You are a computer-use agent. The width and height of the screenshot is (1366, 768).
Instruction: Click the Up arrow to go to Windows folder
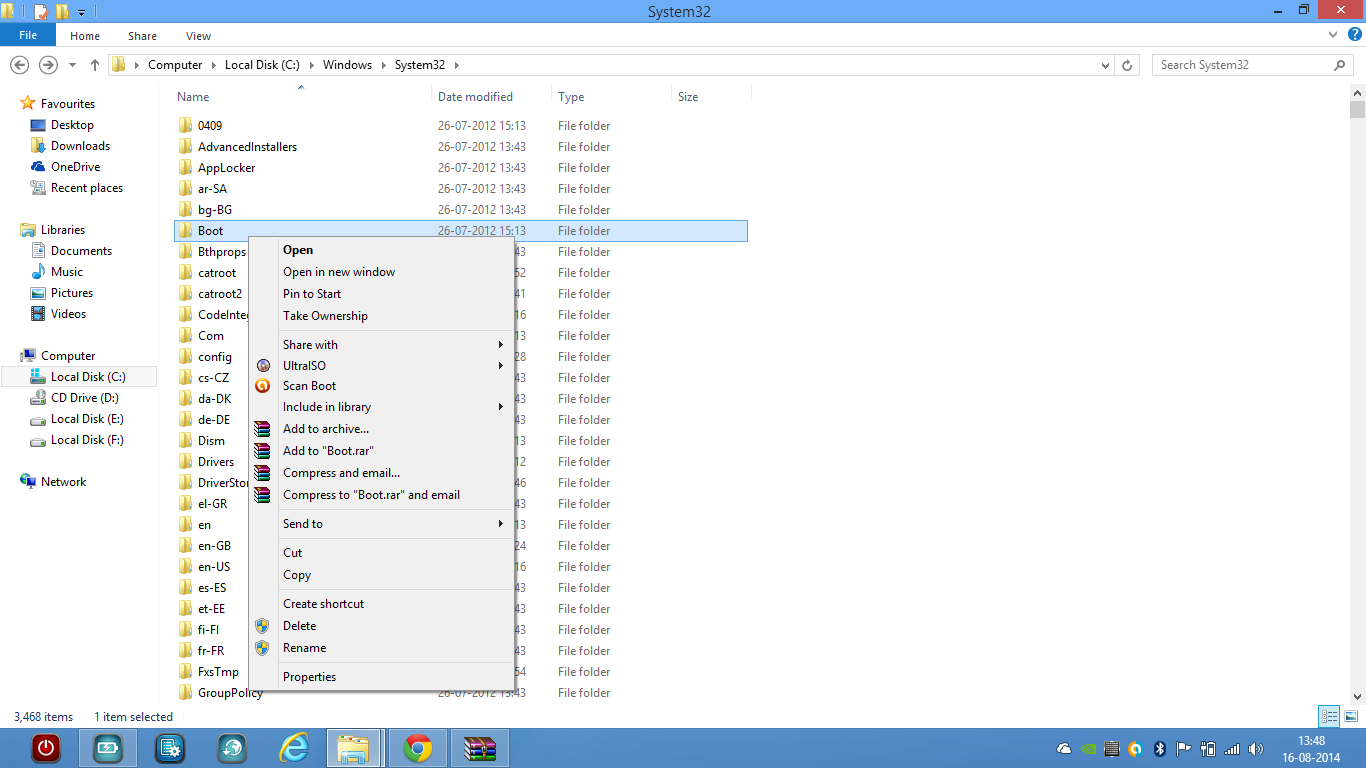[x=94, y=64]
